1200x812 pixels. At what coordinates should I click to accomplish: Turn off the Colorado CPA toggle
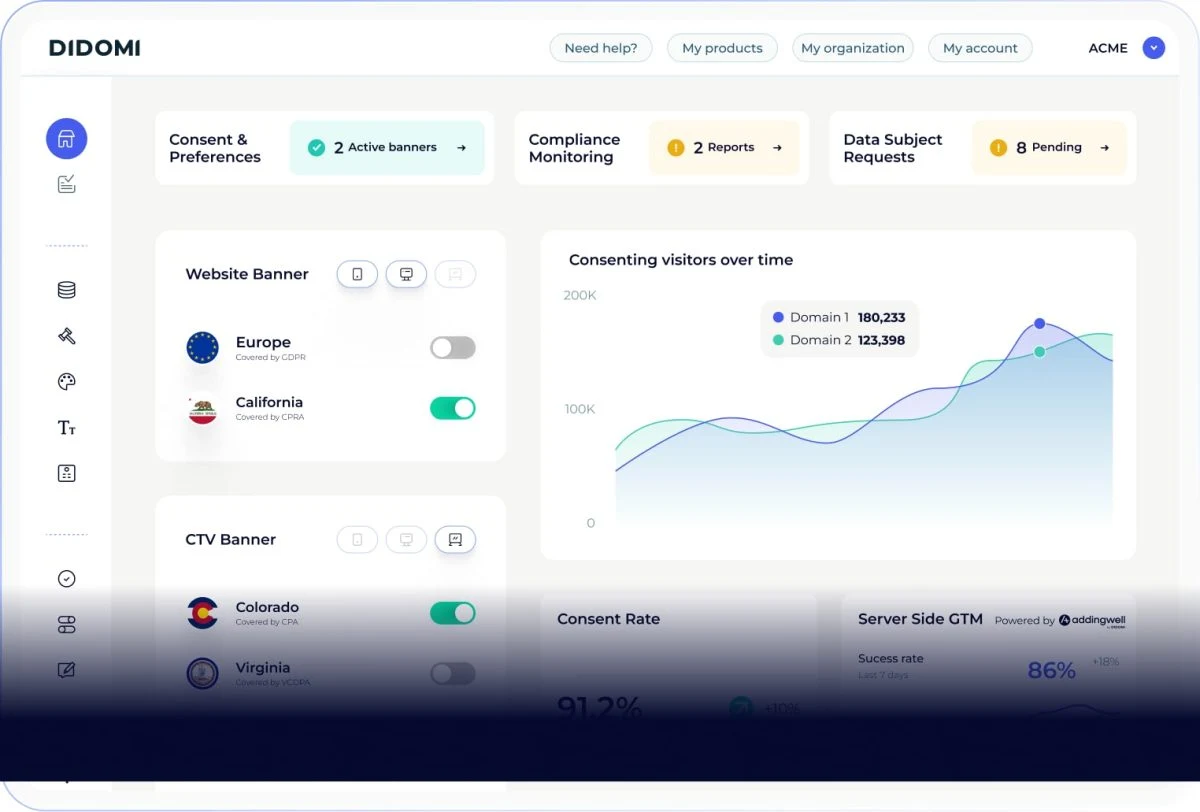(x=453, y=613)
